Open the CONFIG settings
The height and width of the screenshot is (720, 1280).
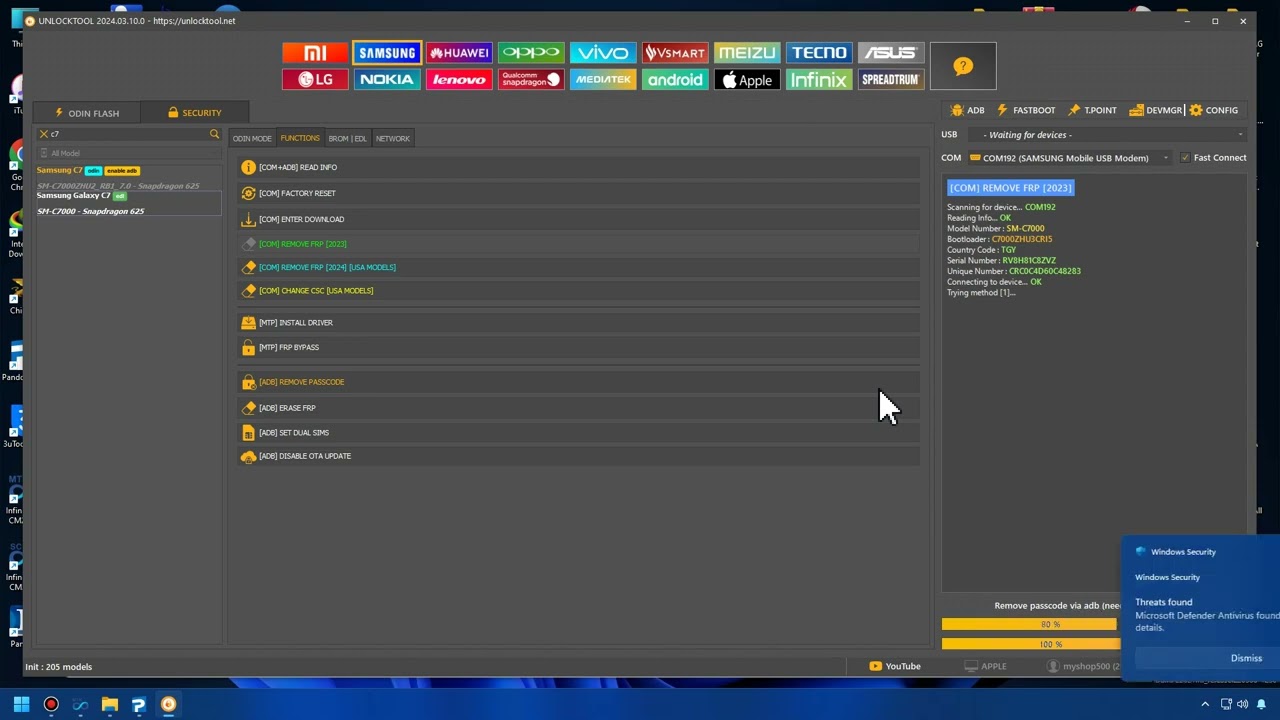point(1213,110)
